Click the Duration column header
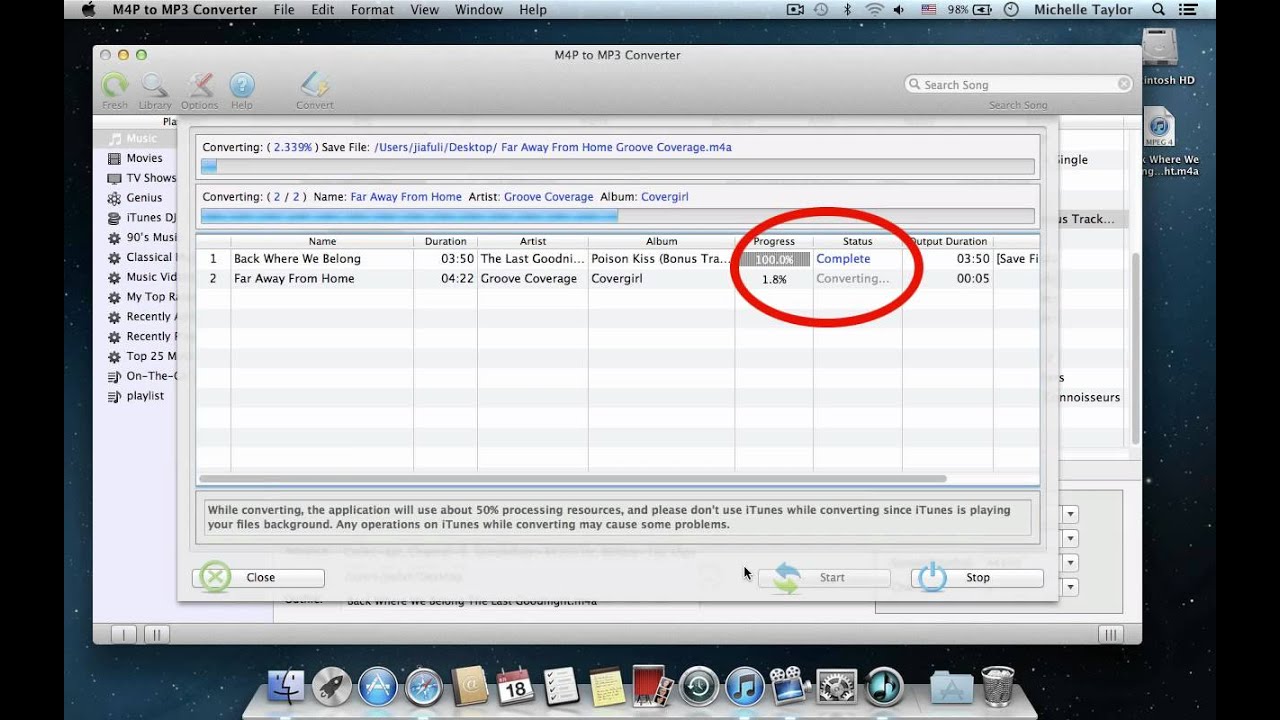This screenshot has width=1280, height=720. (445, 241)
